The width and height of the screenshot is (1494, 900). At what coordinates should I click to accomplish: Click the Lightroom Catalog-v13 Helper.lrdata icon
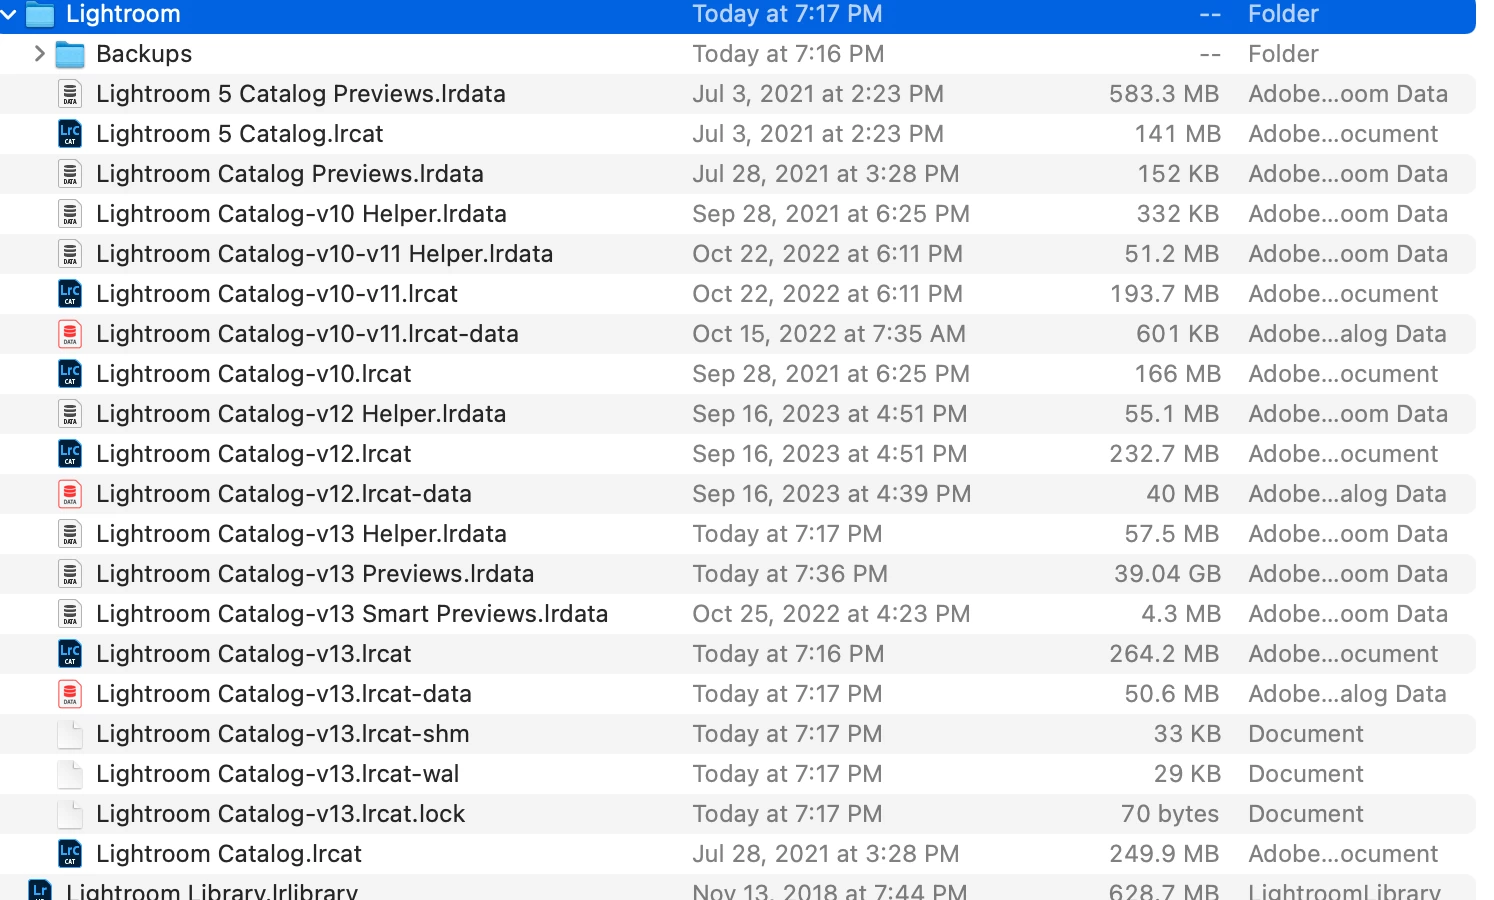coord(70,534)
